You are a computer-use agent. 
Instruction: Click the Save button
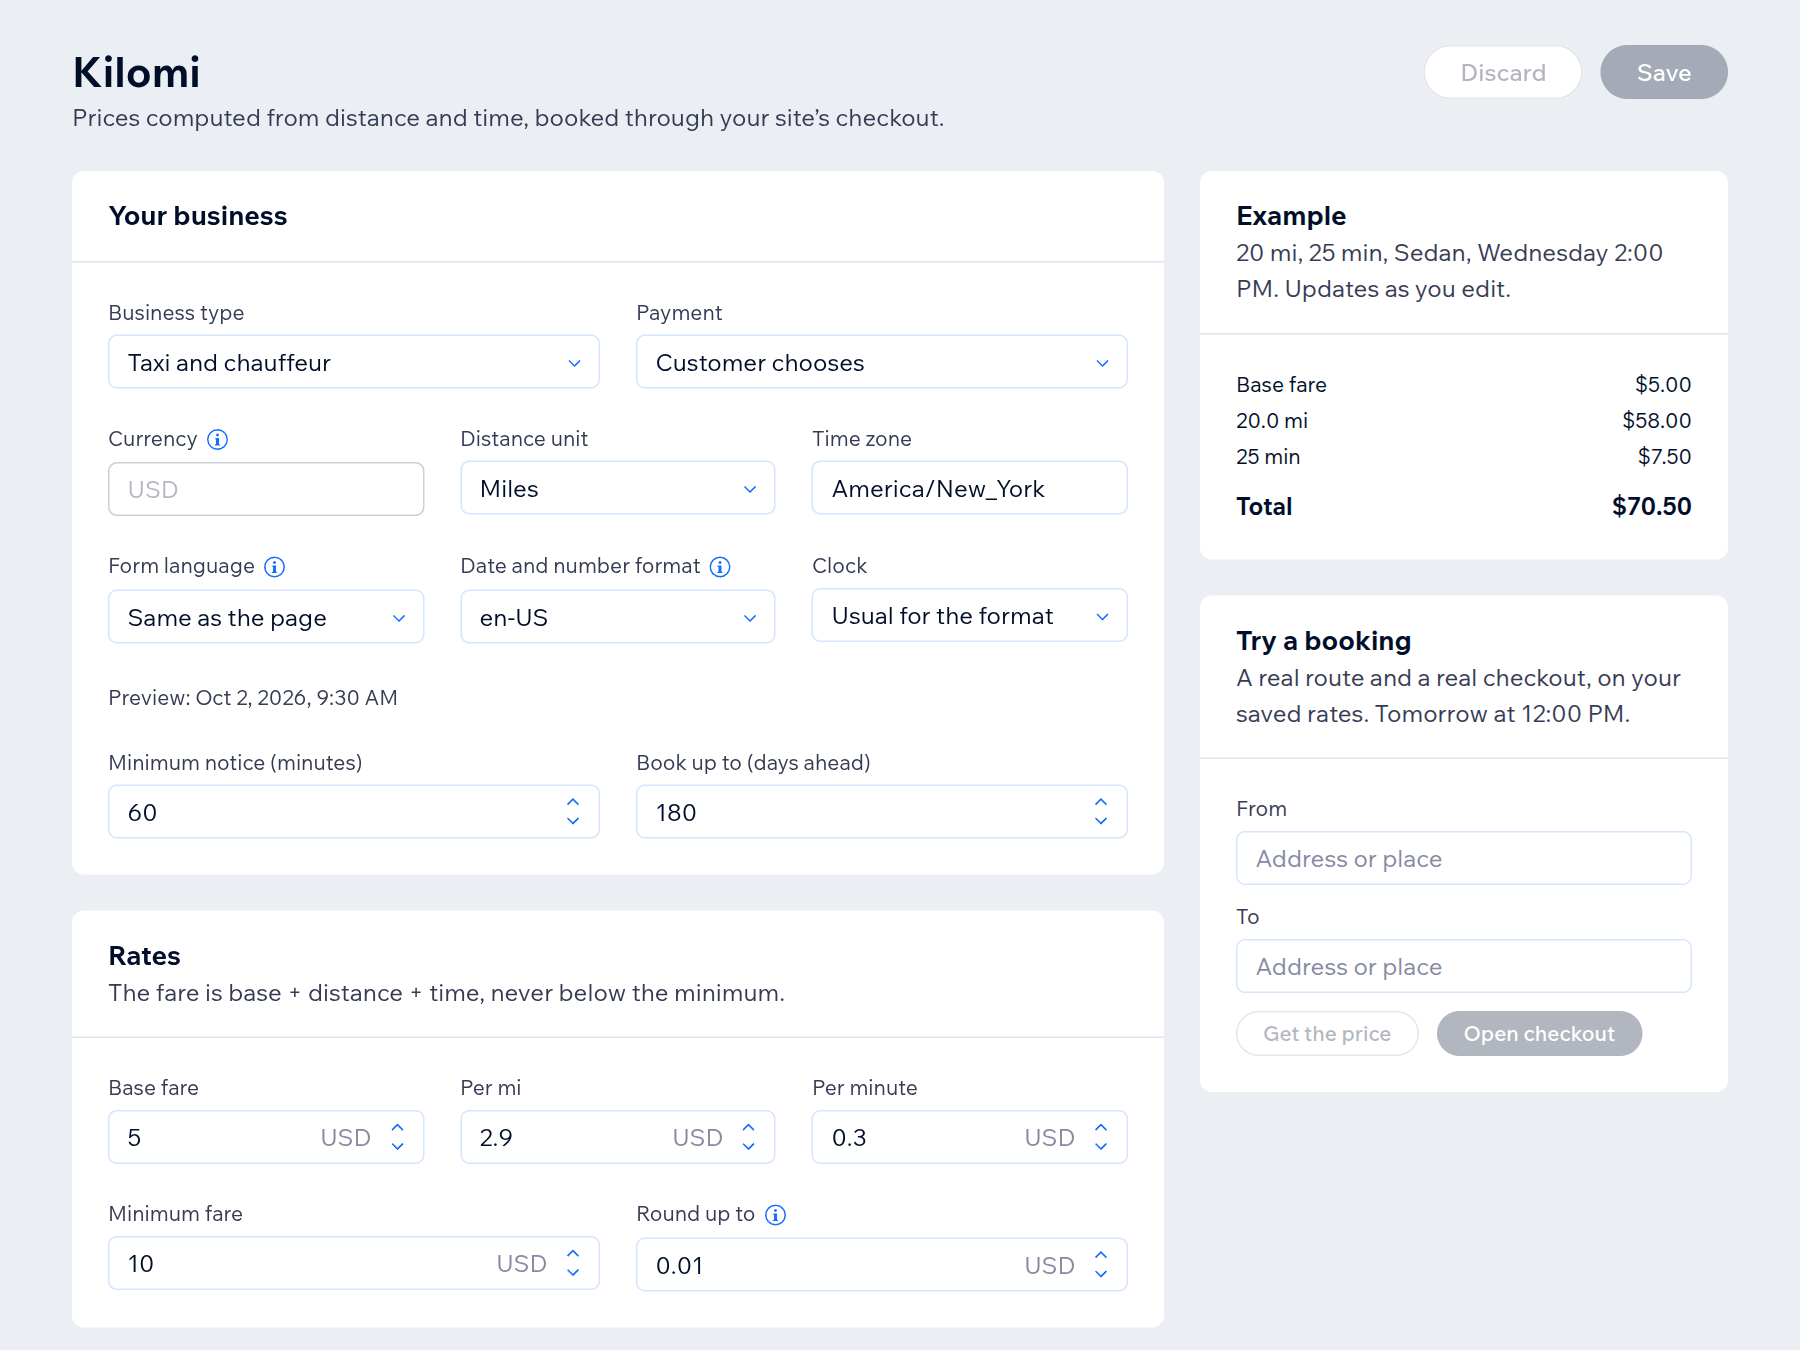coord(1664,72)
